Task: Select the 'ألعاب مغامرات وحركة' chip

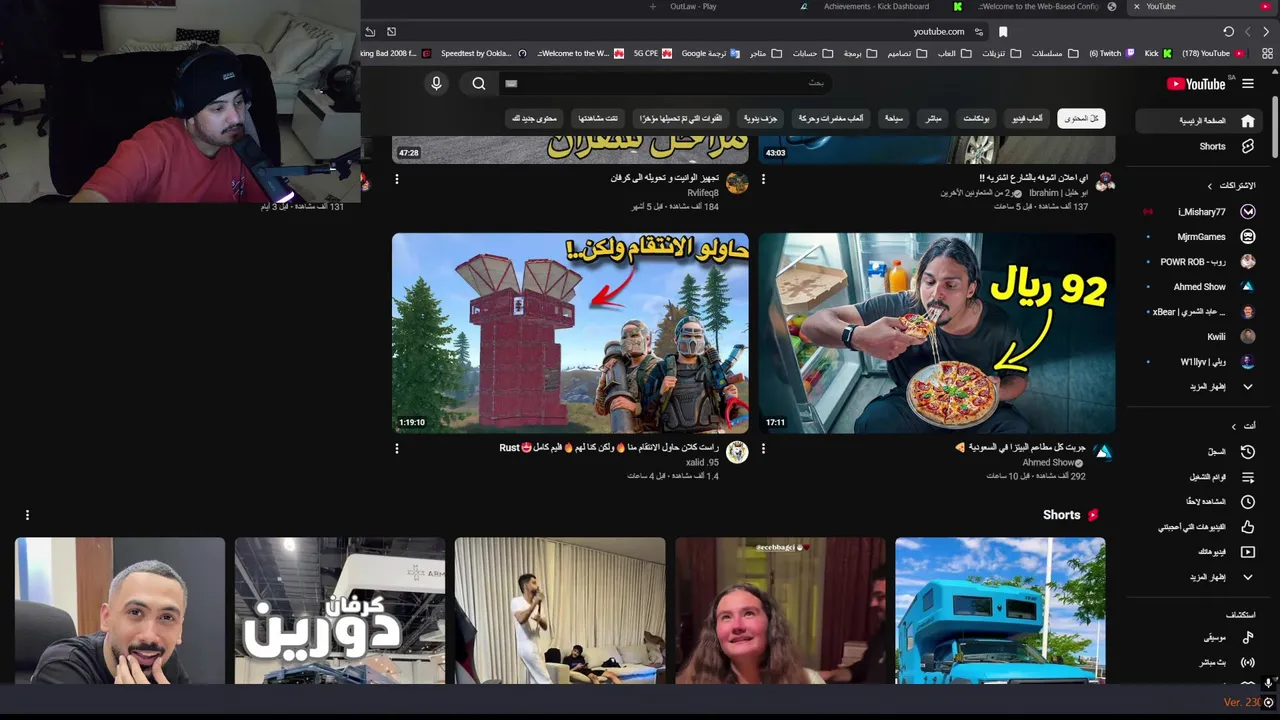Action: click(x=831, y=118)
